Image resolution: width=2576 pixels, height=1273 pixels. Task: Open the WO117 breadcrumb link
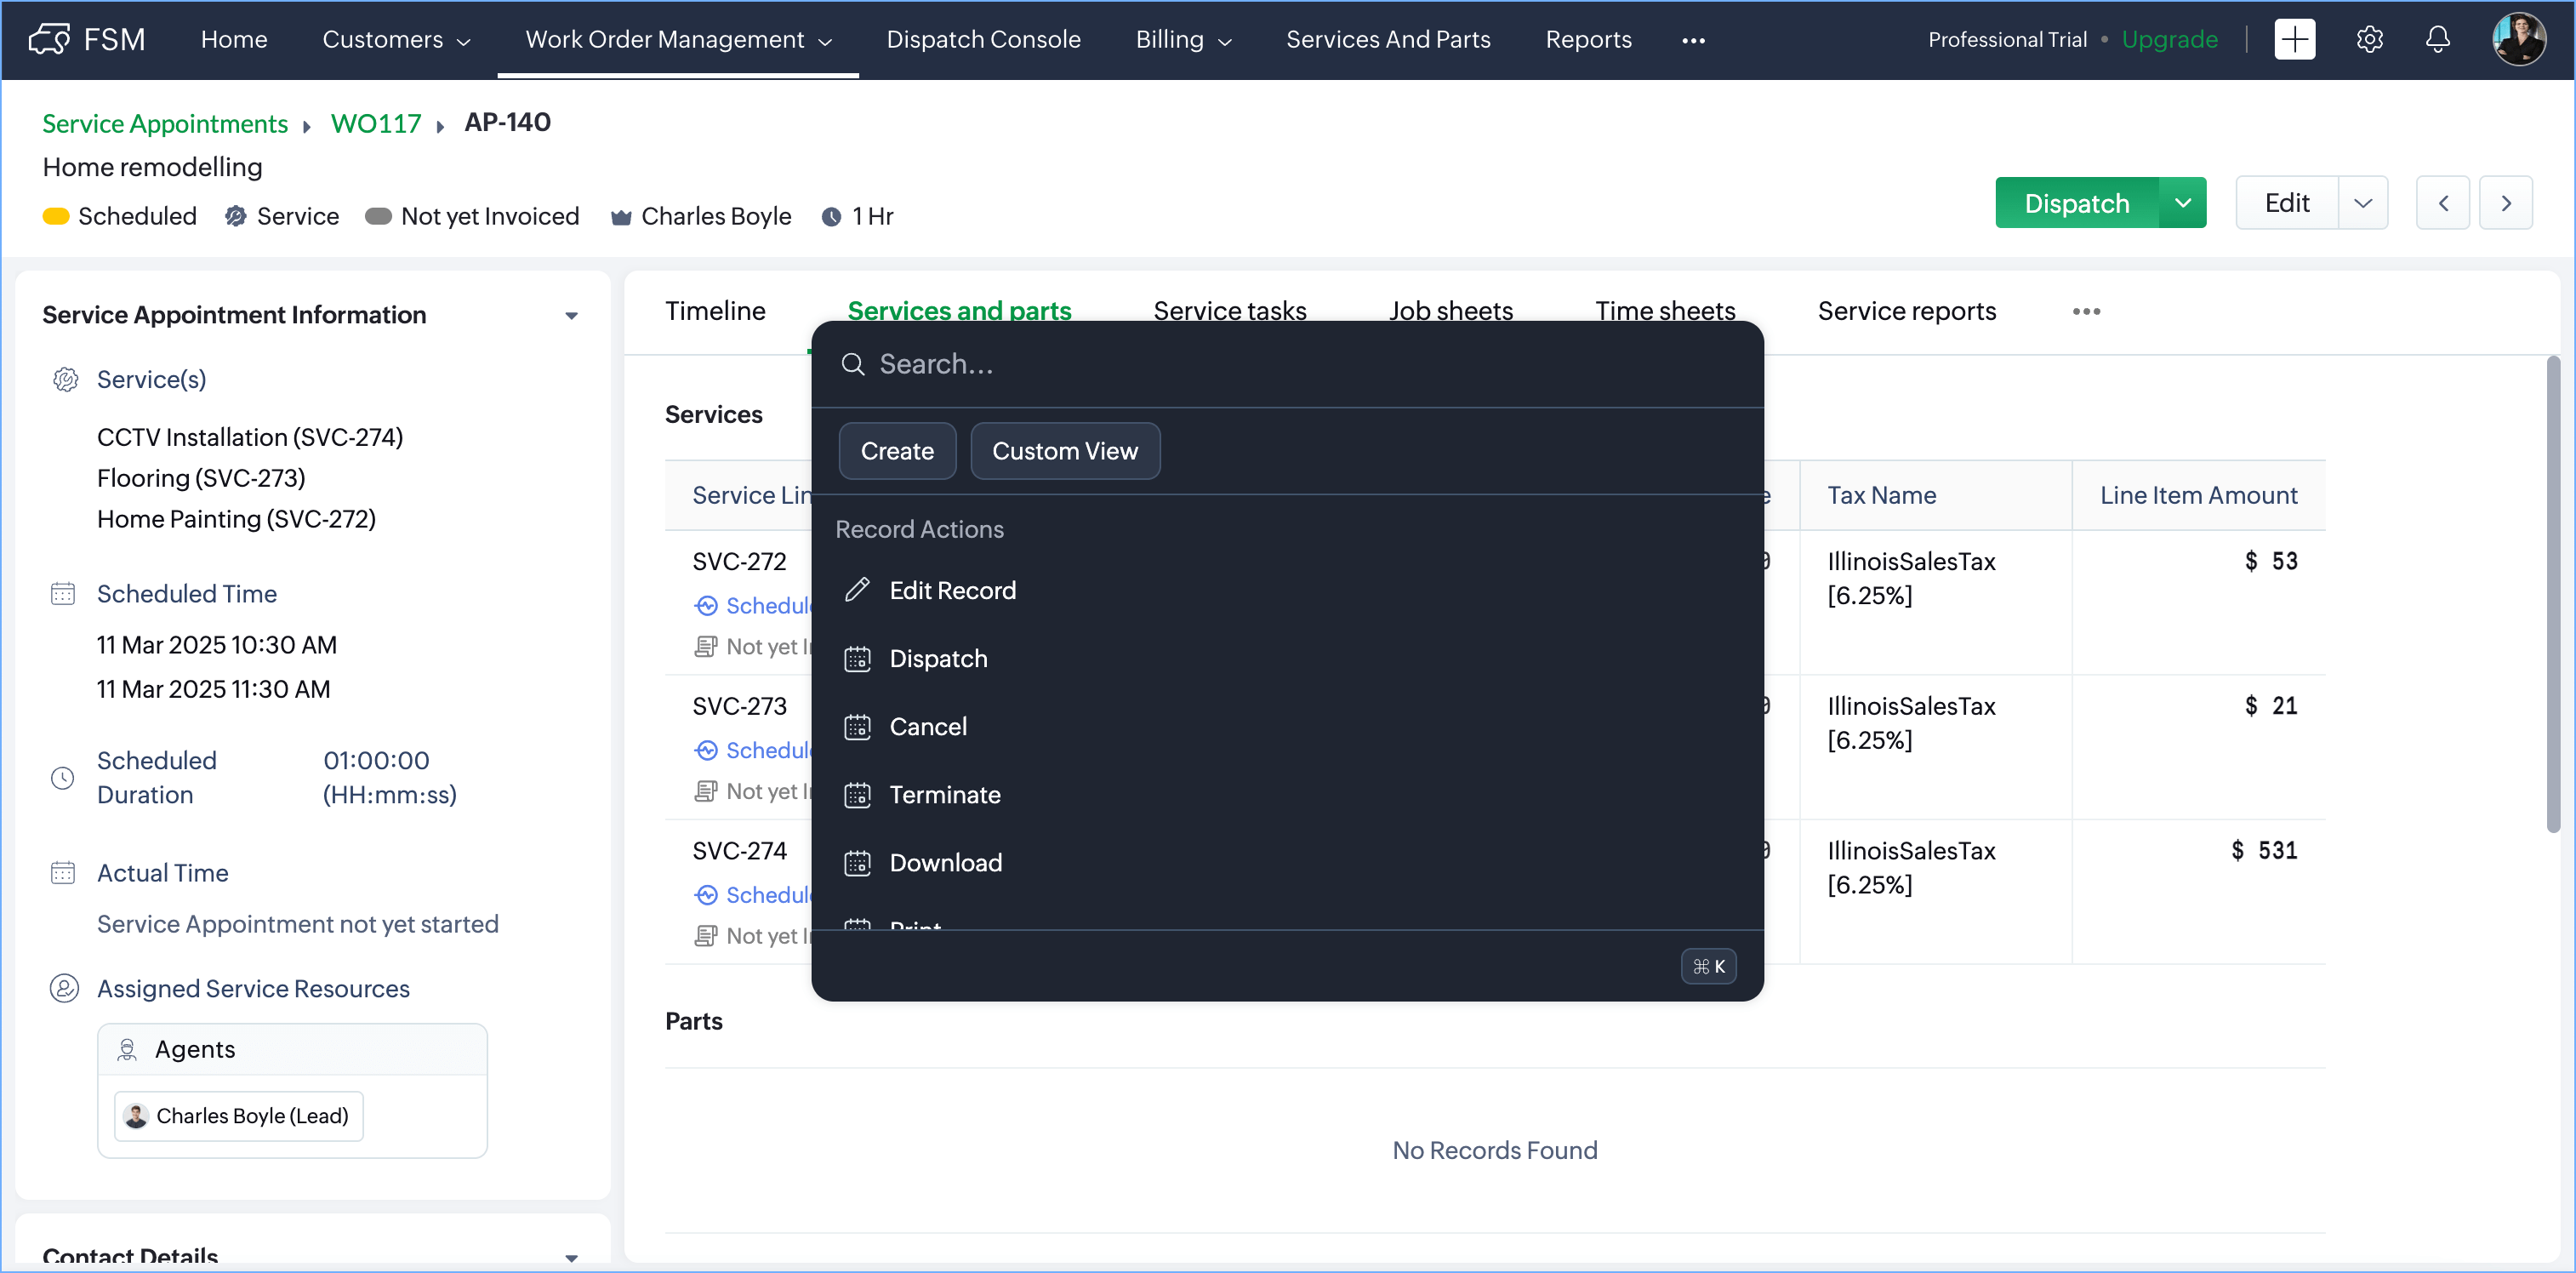coord(376,123)
